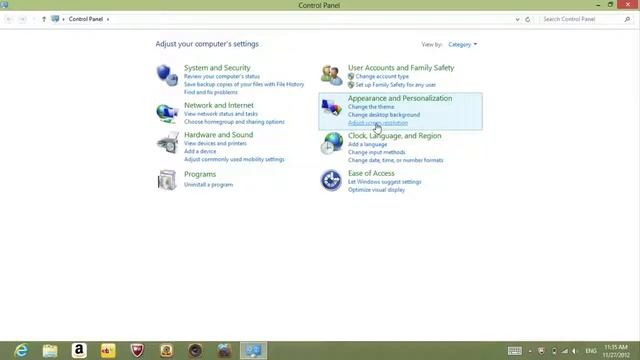Open the taskbar clock and date

pyautogui.click(x=616, y=351)
